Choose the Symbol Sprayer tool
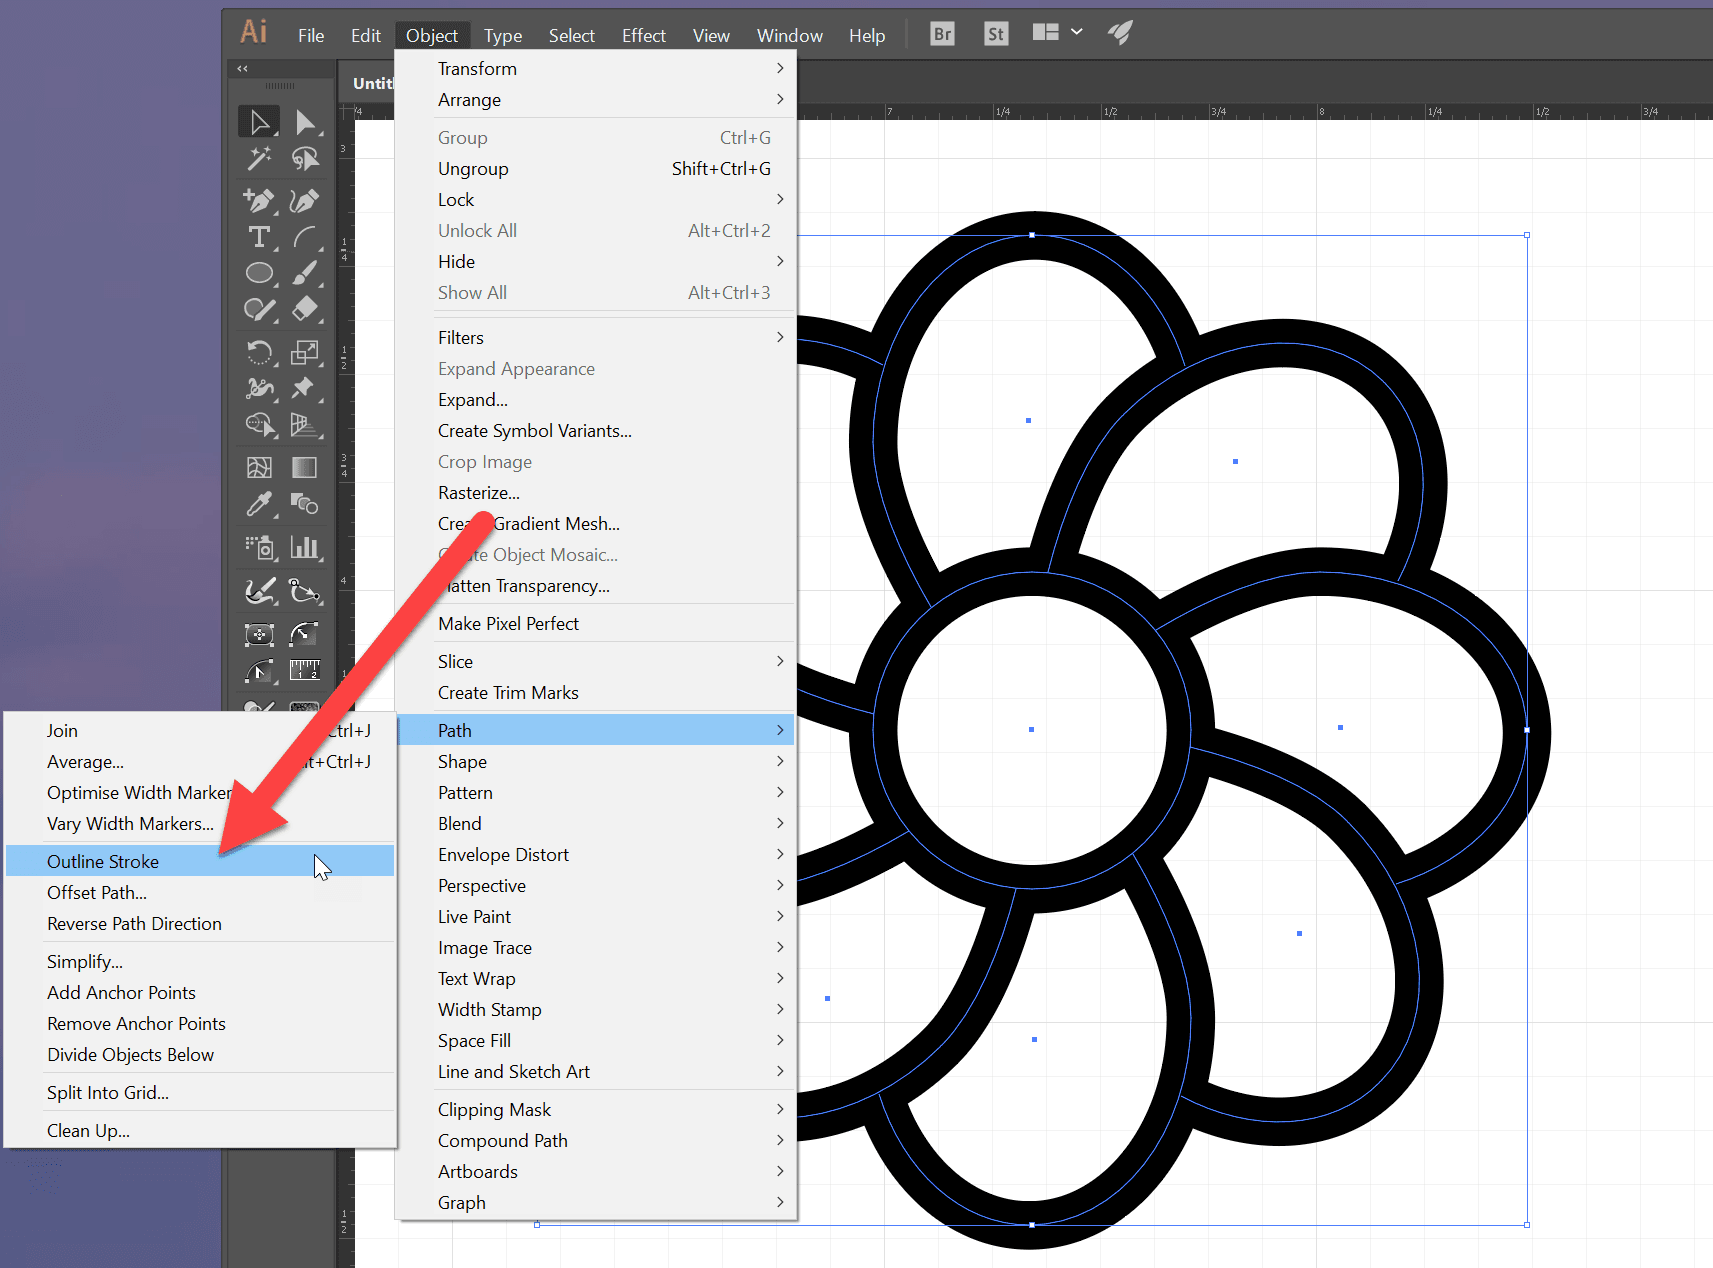 tap(259, 547)
